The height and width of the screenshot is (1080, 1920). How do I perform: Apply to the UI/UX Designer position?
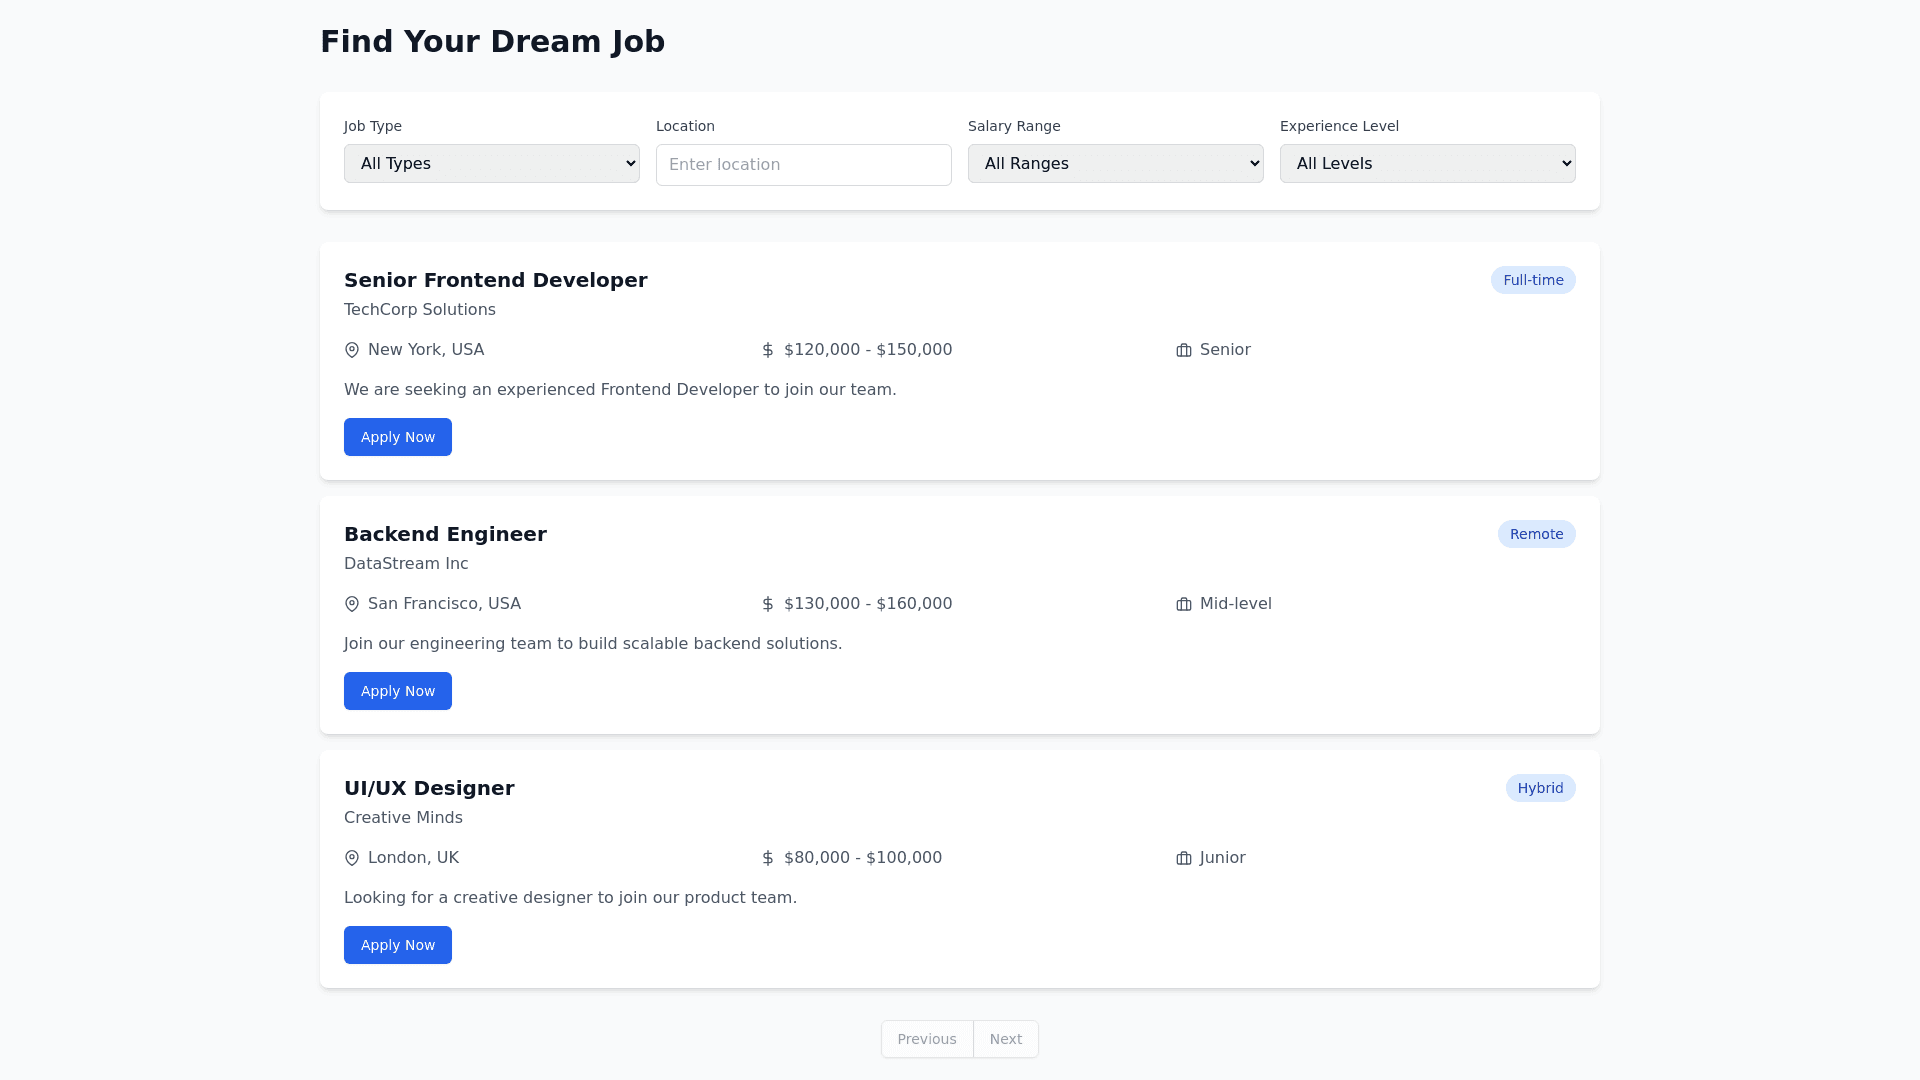pos(398,945)
